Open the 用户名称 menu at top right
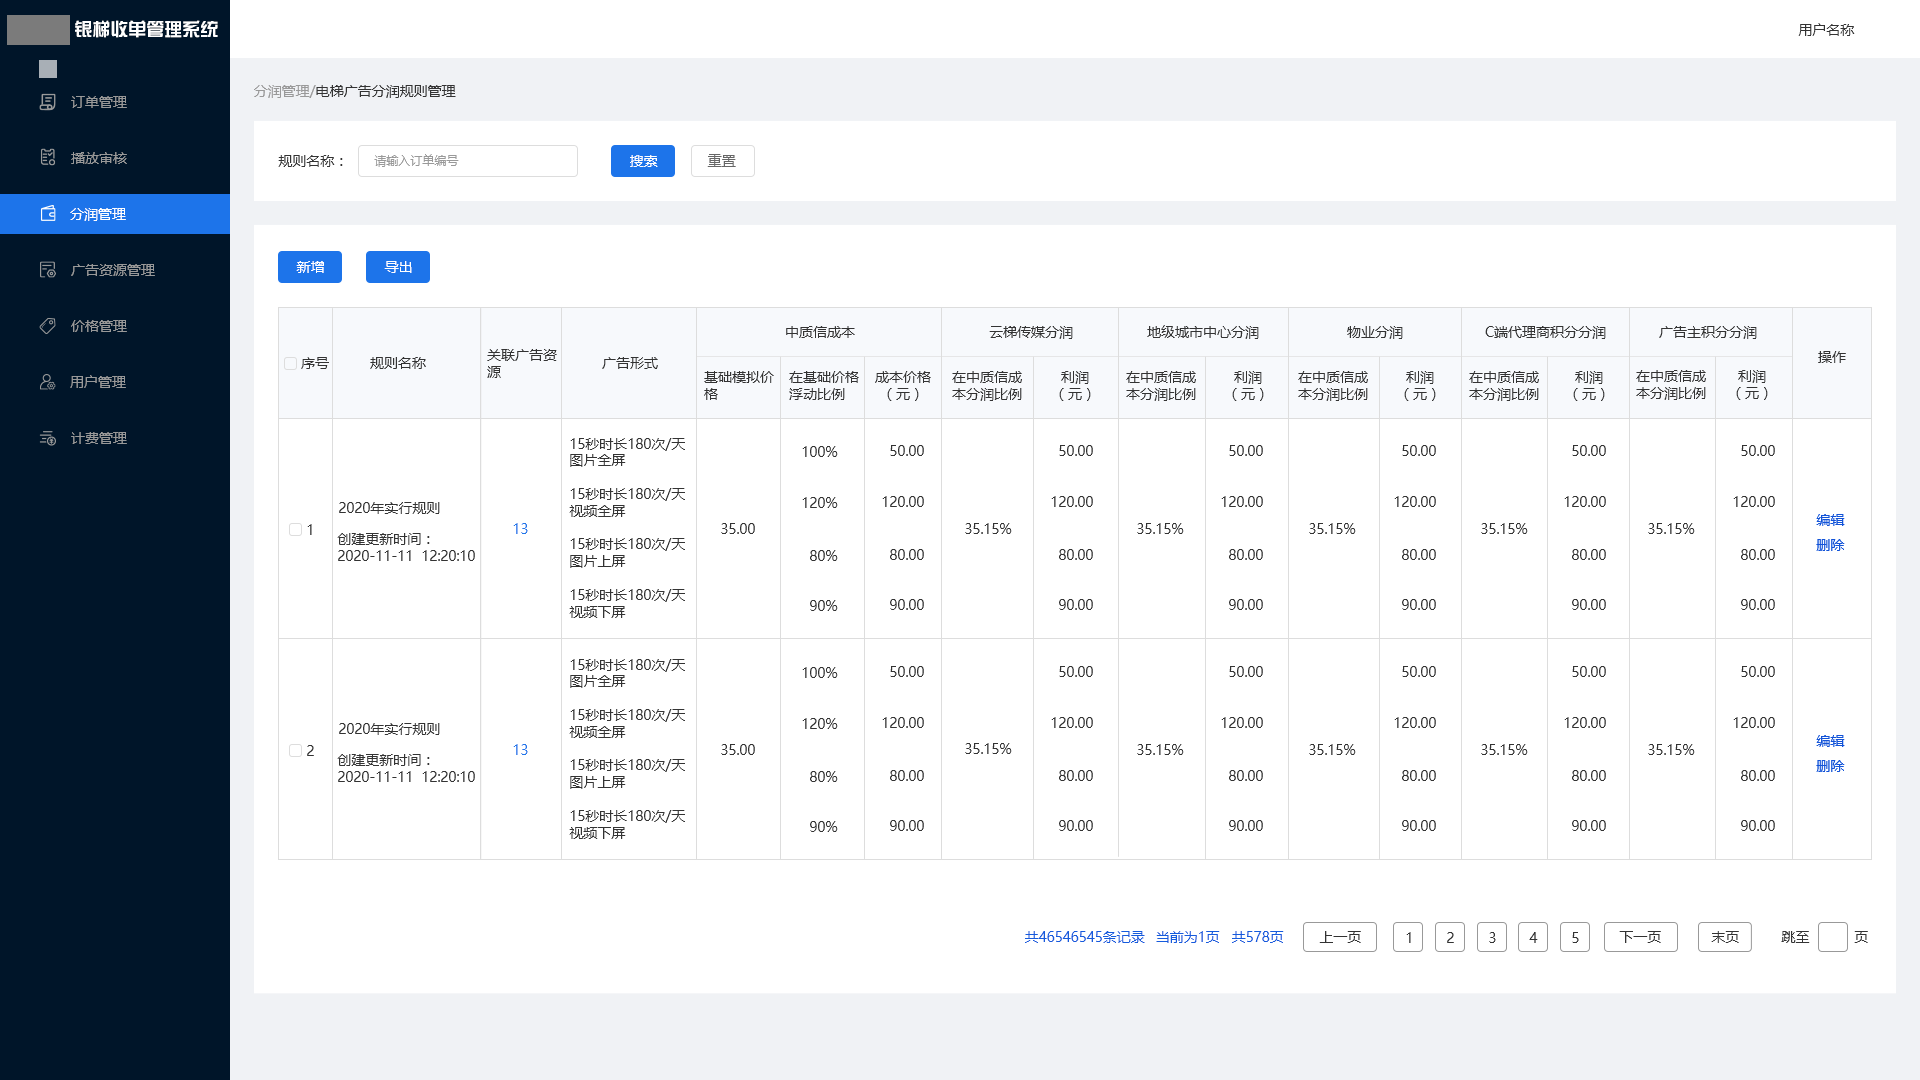 pyautogui.click(x=1825, y=30)
